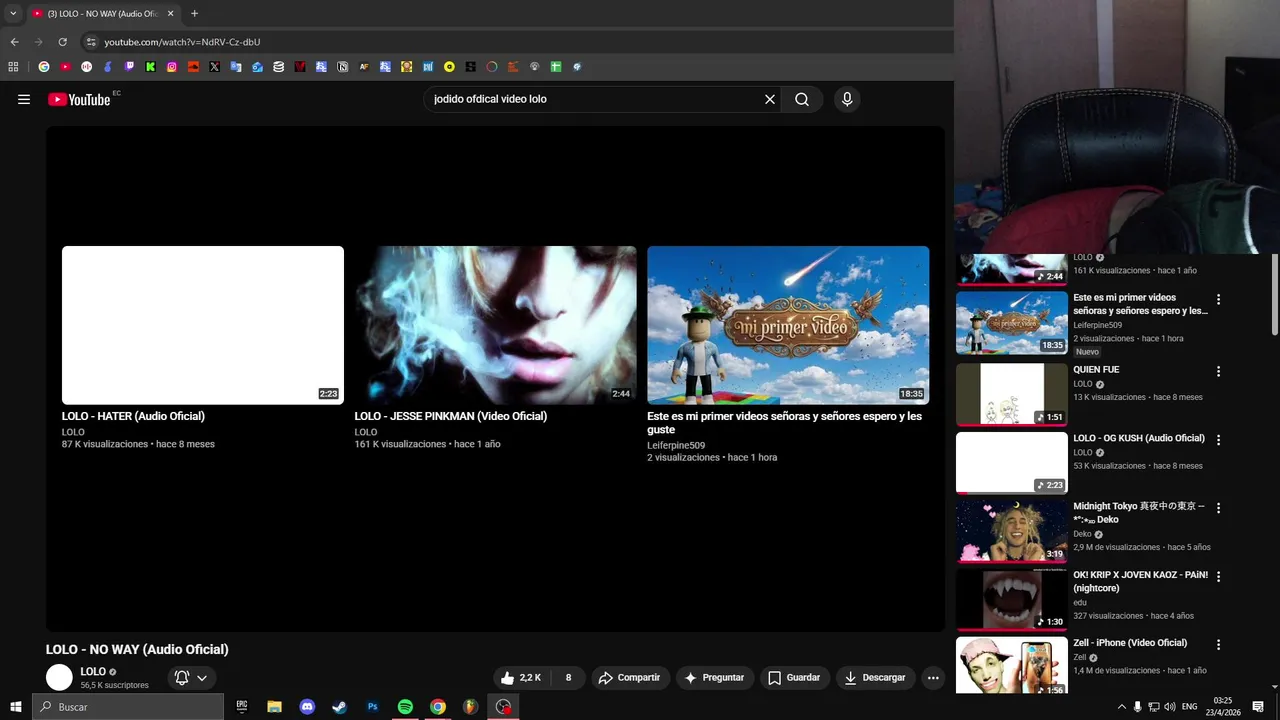Open the volume control in system tray
The height and width of the screenshot is (720, 1280).
point(1169,707)
